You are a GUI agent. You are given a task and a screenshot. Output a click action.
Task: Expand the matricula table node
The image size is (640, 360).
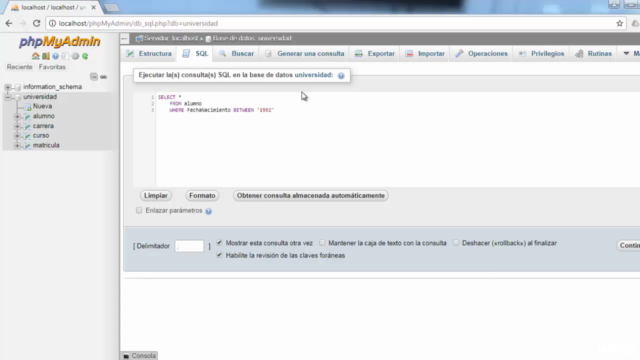tap(17, 145)
